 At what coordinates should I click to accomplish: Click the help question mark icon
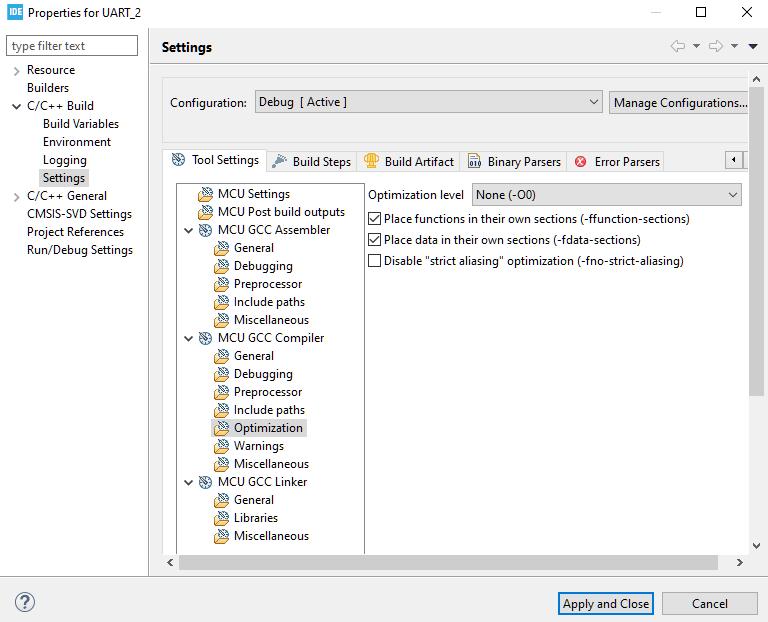26,602
